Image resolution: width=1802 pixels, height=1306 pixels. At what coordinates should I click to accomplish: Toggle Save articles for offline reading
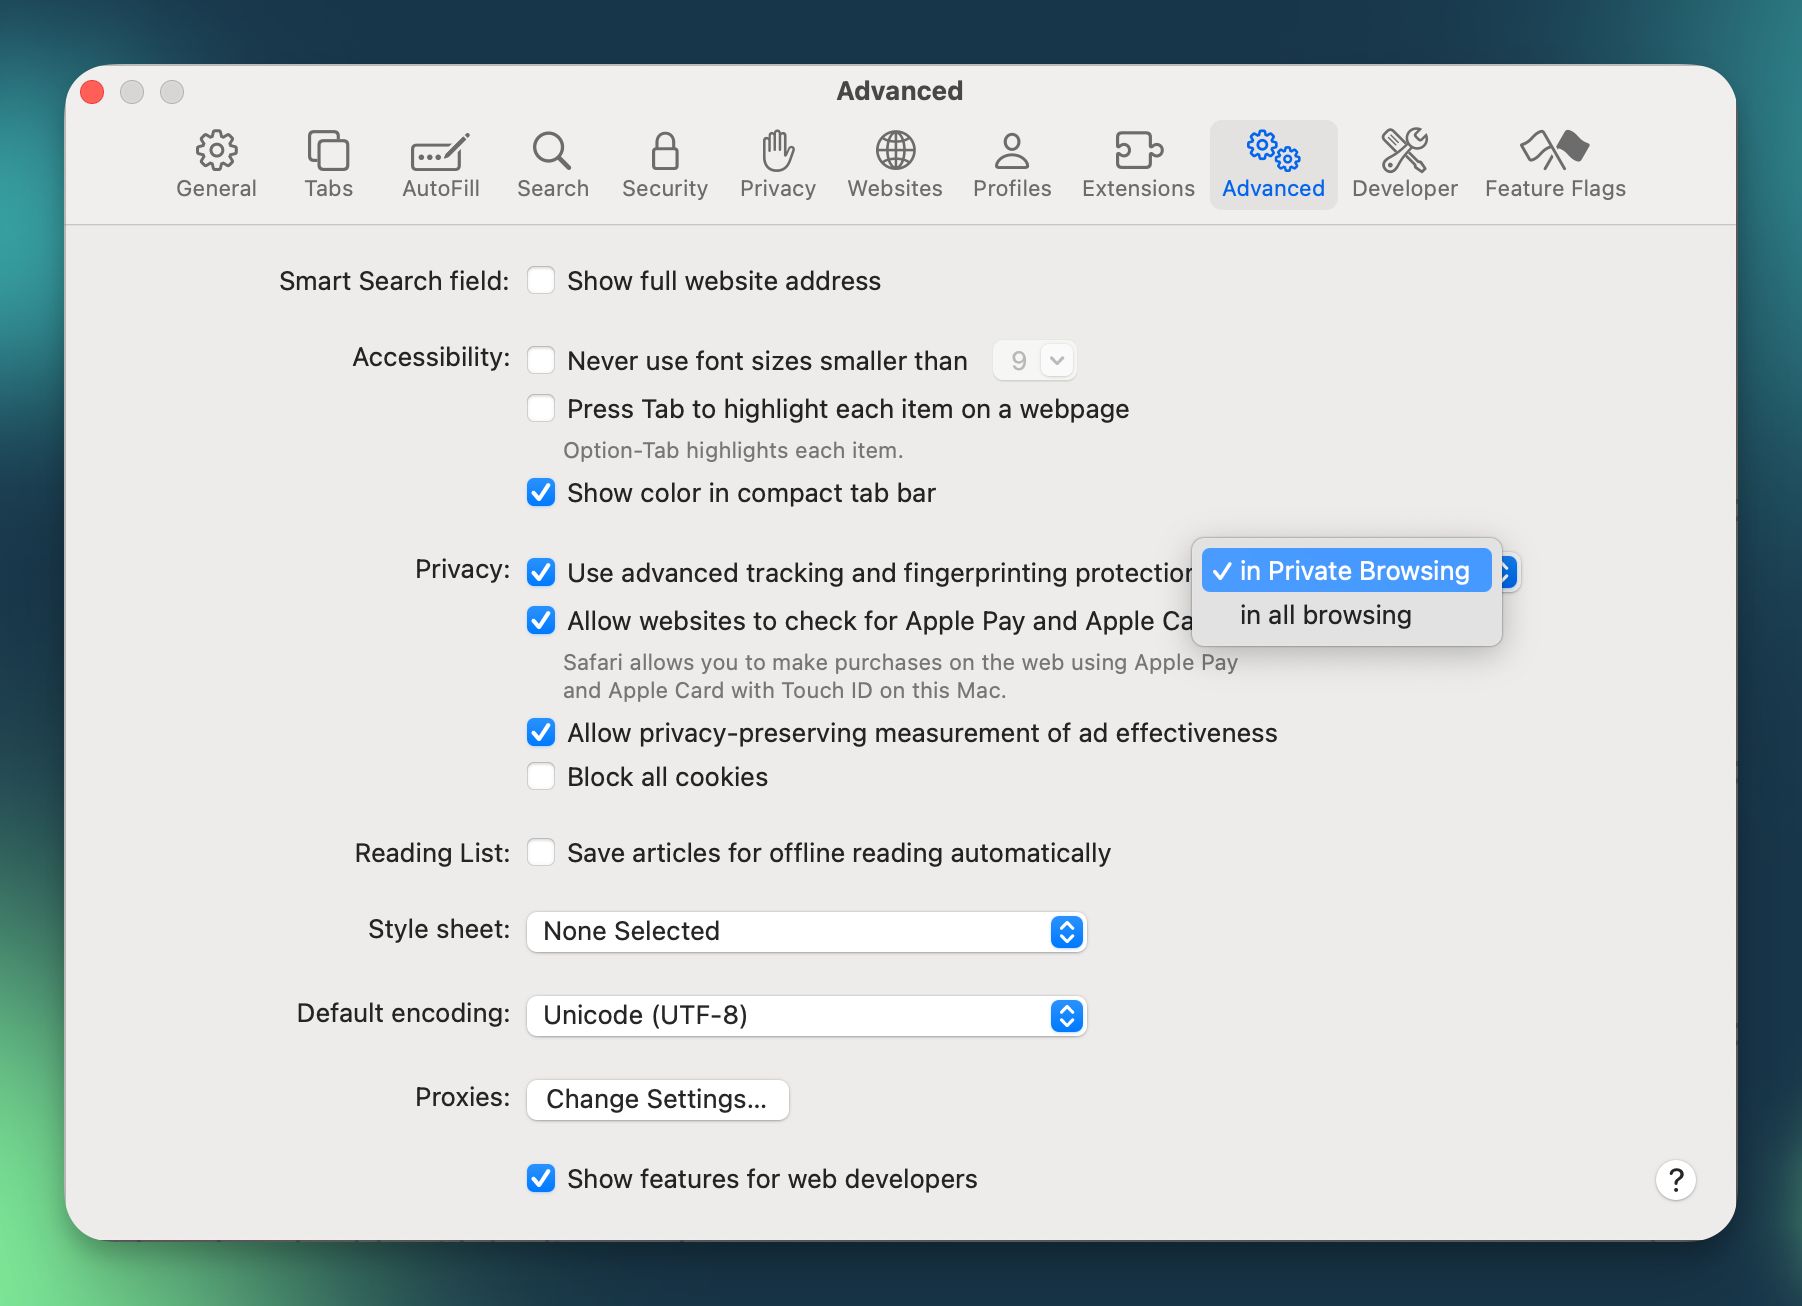coord(540,852)
